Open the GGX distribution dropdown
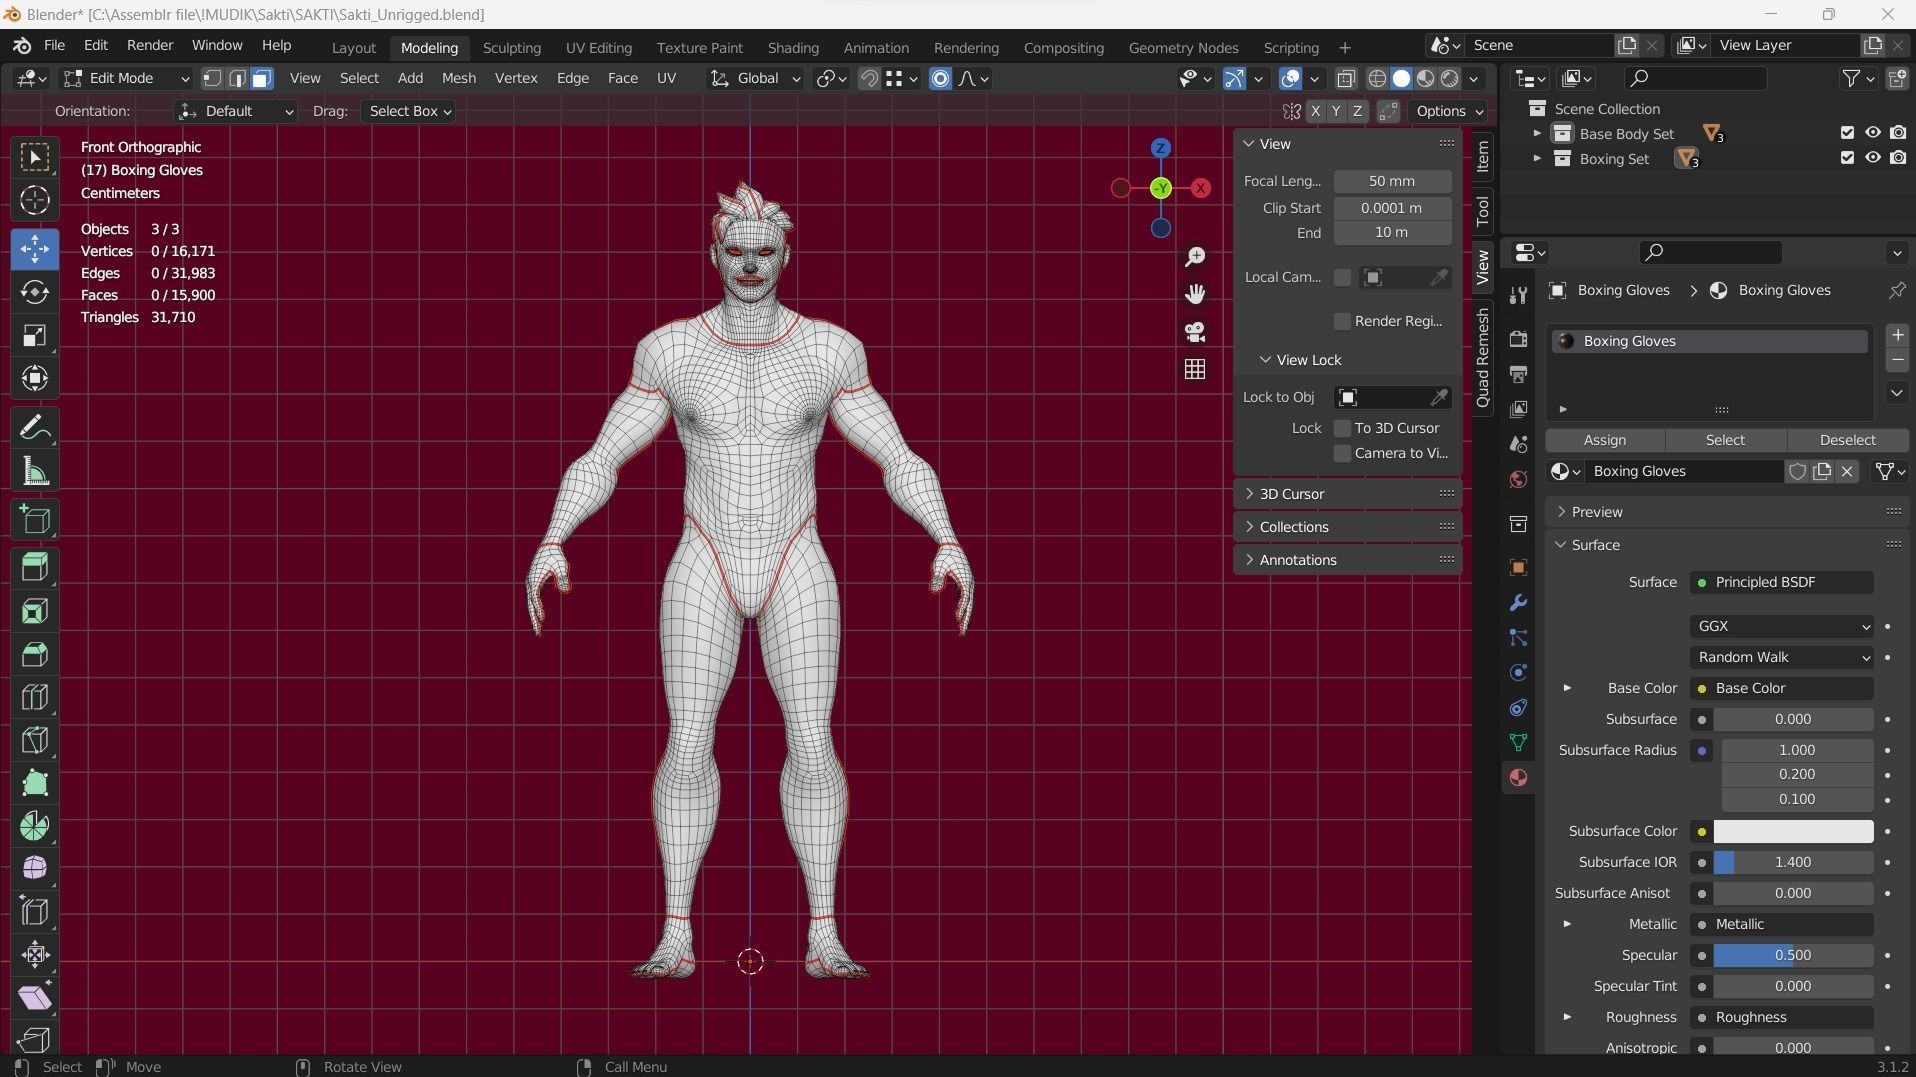The height and width of the screenshot is (1077, 1916). (1782, 626)
